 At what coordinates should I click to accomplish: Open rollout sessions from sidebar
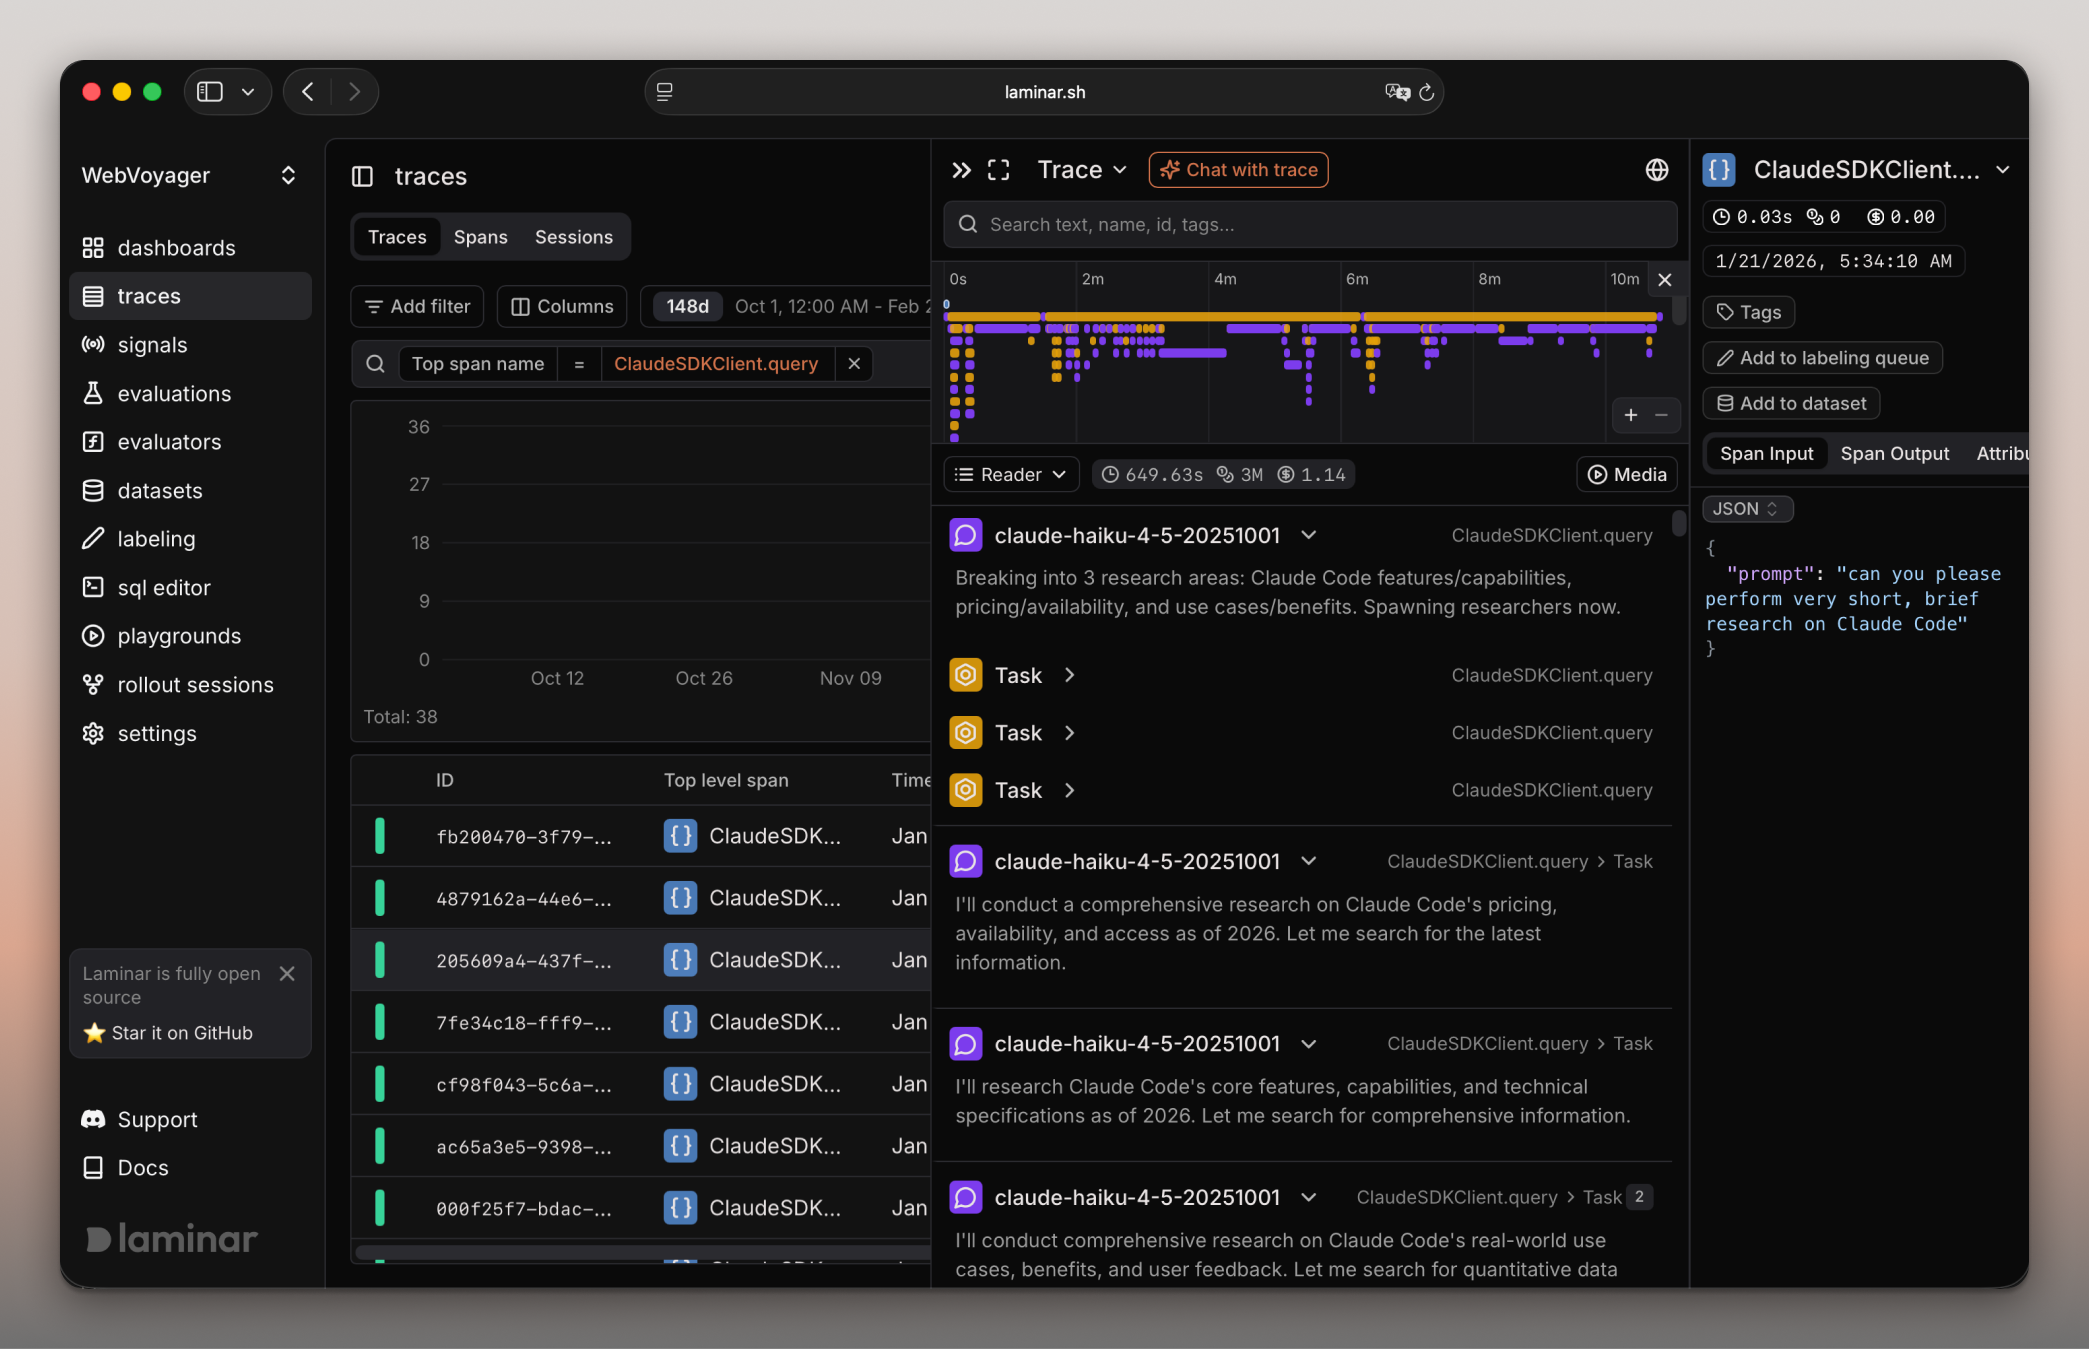[x=195, y=685]
